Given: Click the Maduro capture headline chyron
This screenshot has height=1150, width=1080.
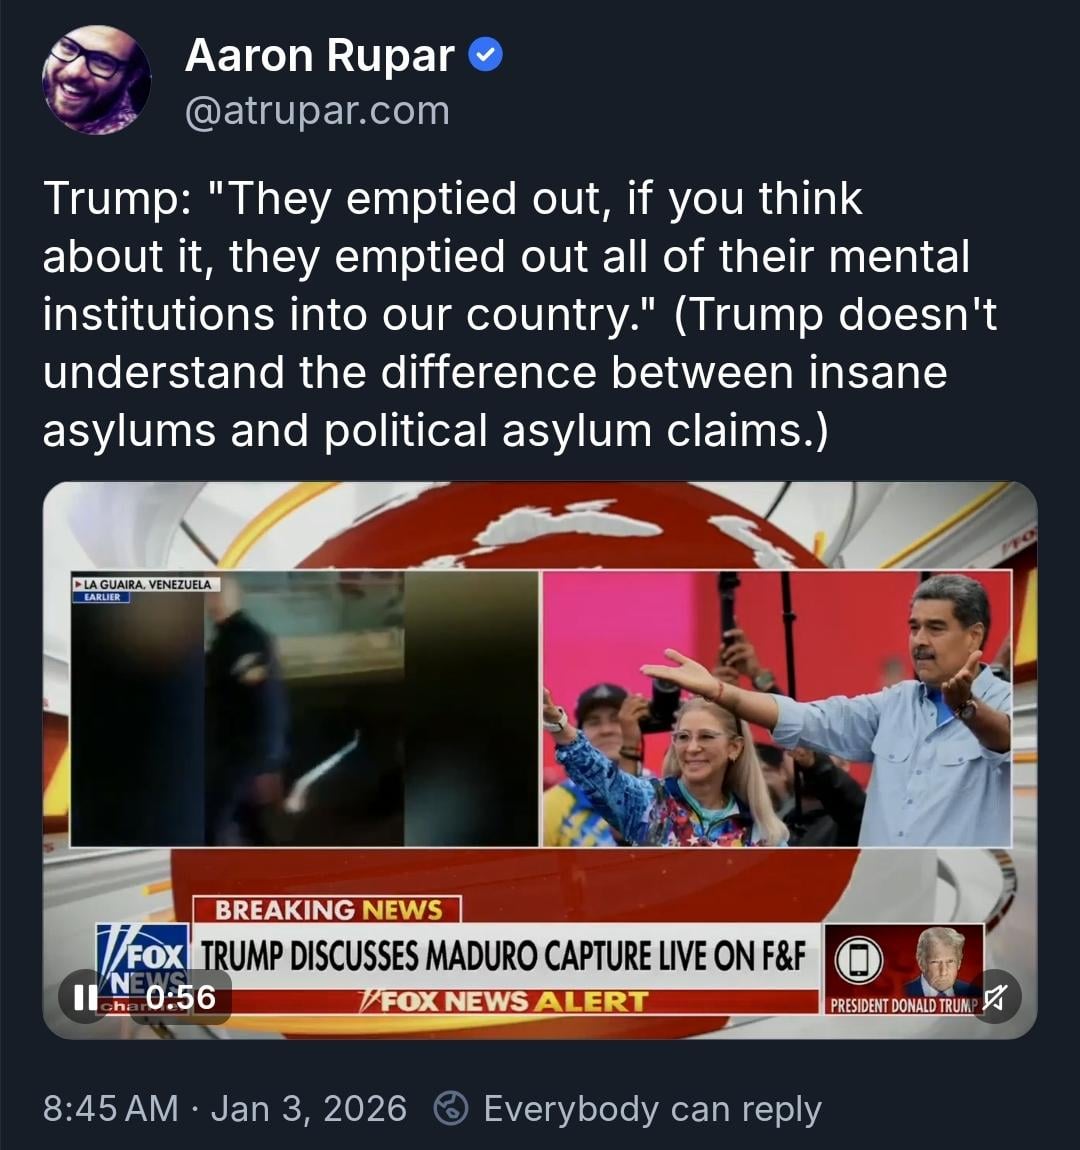Looking at the screenshot, I should coord(504,956).
